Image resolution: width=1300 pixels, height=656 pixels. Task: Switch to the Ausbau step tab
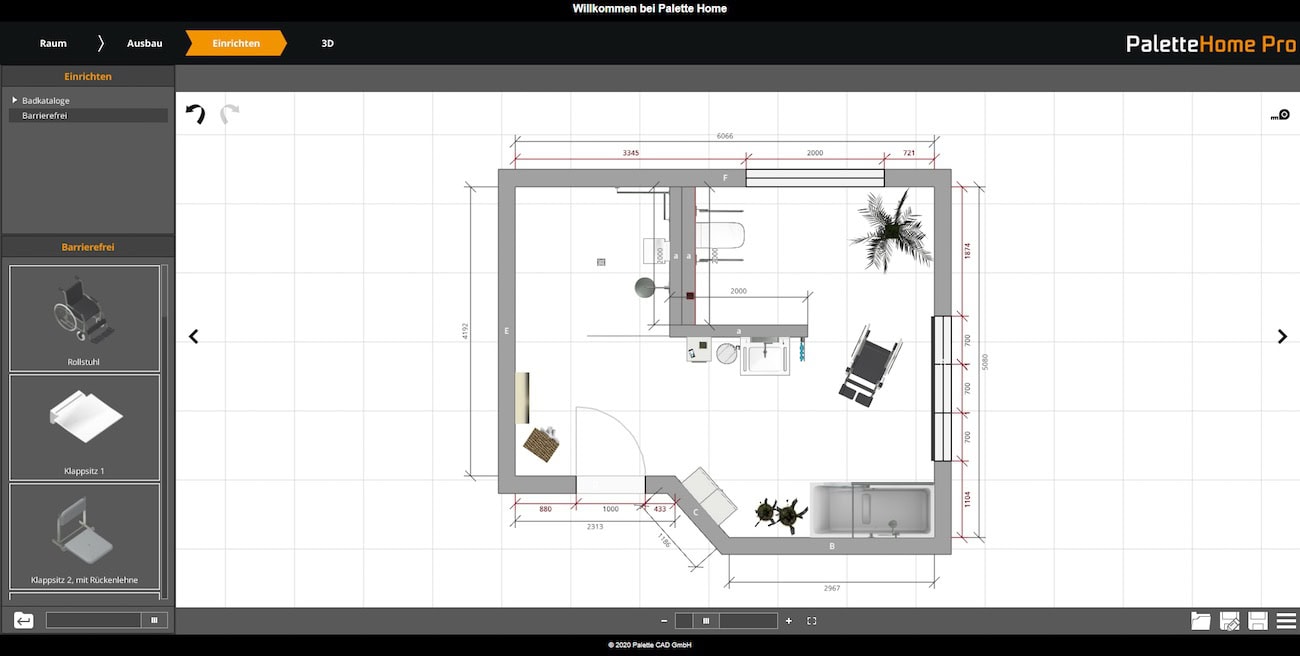coord(144,43)
